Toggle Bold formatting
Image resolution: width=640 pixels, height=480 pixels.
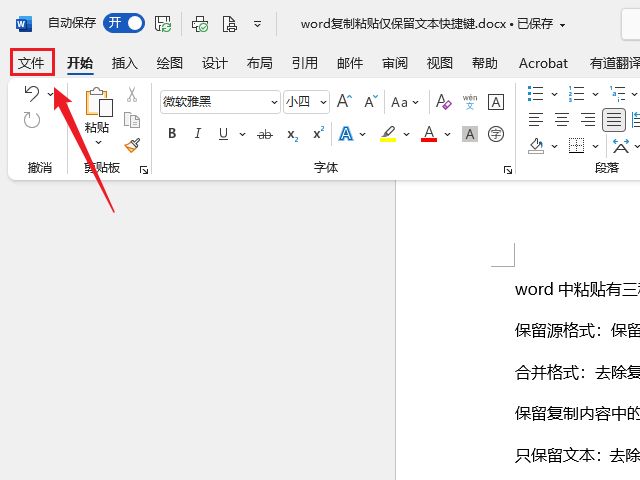172,133
